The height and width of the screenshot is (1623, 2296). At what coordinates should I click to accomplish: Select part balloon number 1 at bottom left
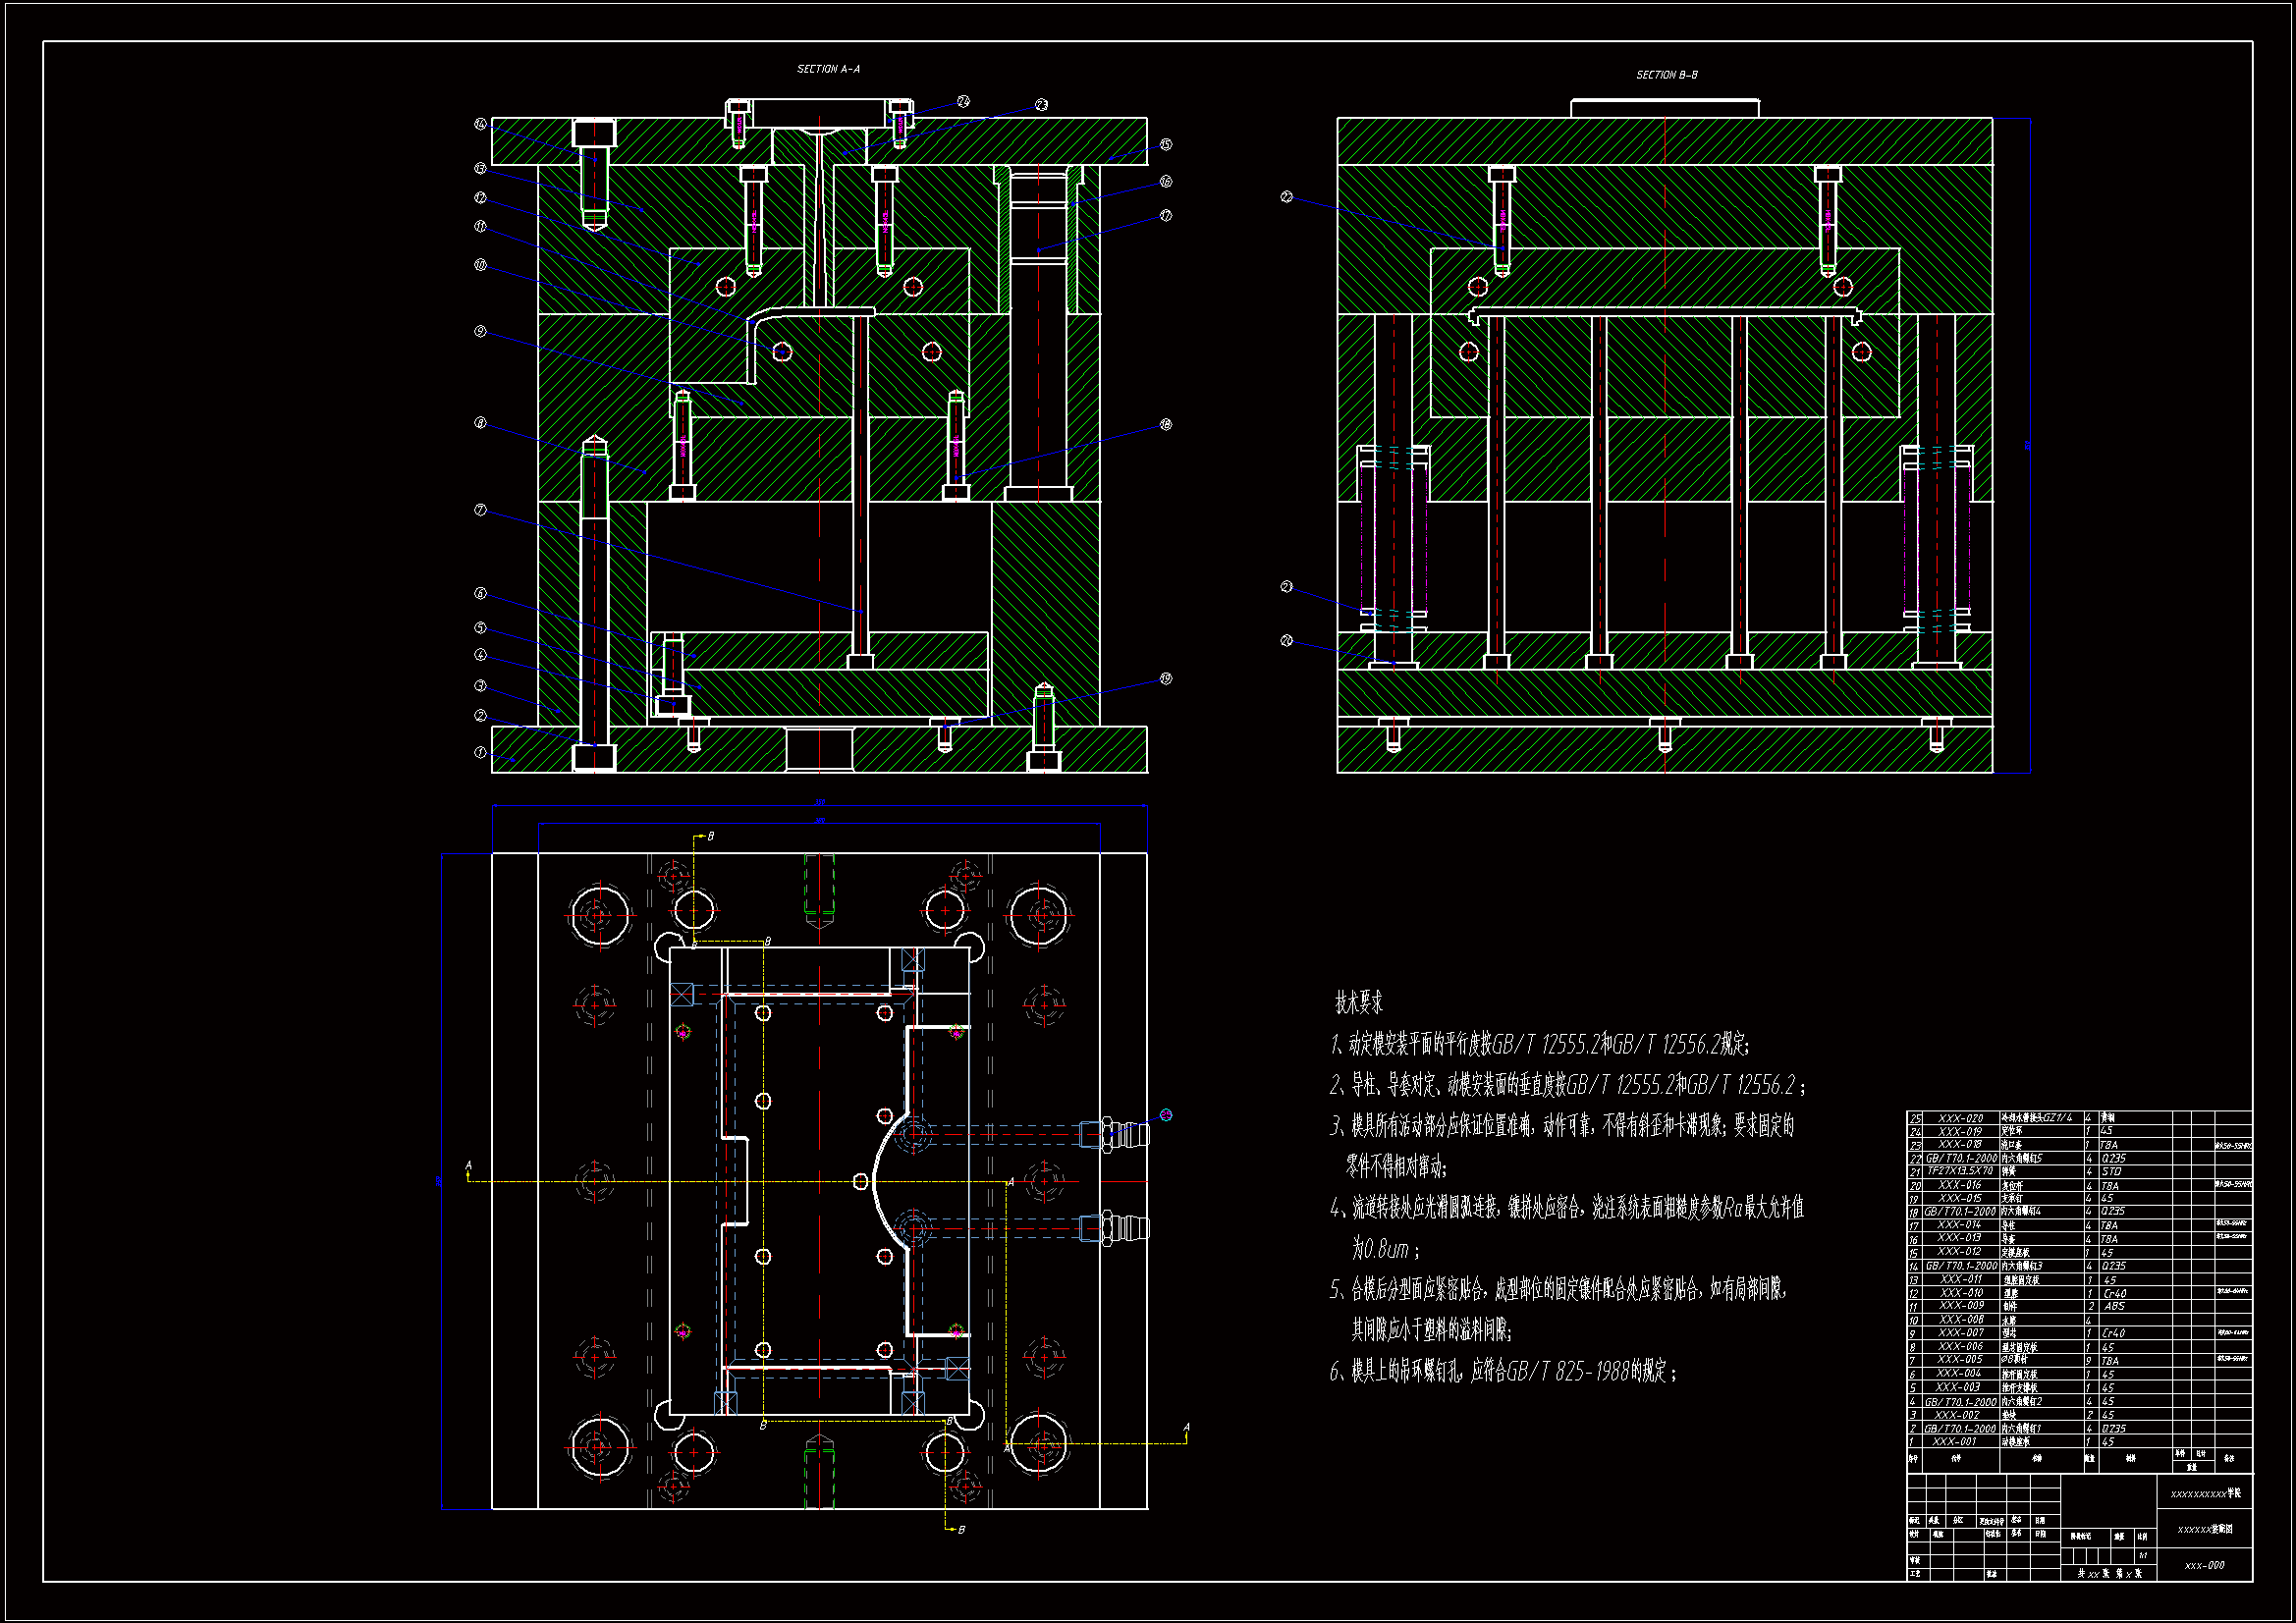pyautogui.click(x=480, y=752)
